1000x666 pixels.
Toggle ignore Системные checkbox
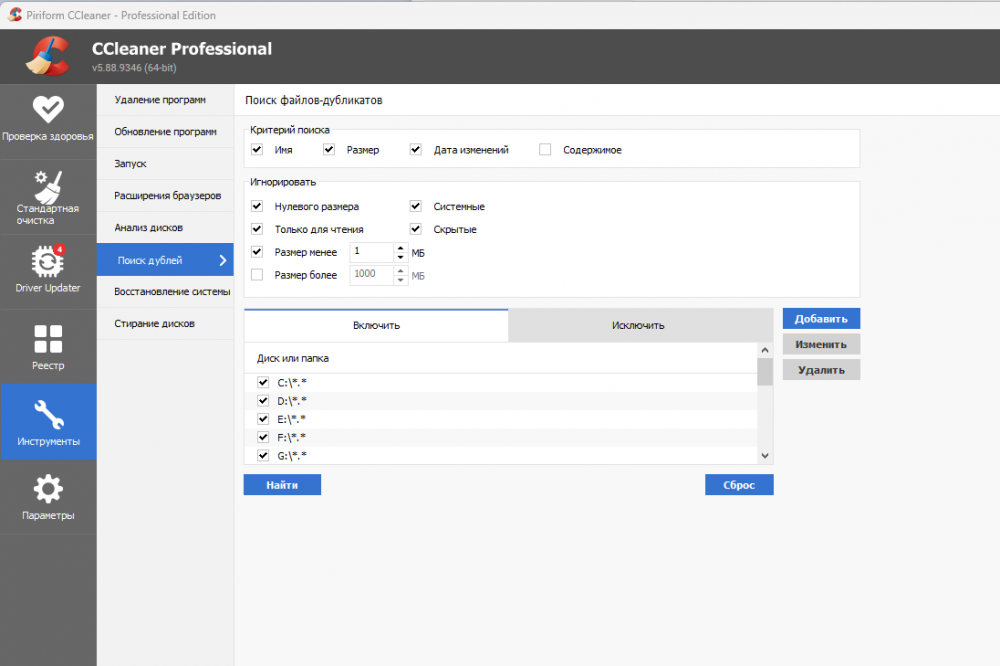point(416,206)
